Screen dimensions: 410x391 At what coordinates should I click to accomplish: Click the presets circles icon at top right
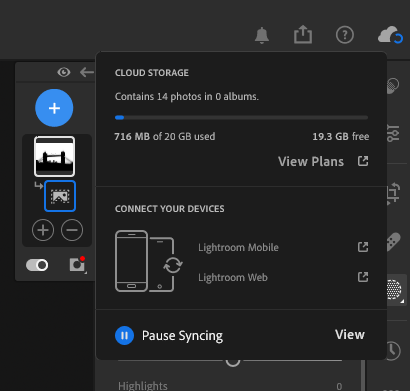point(393,86)
